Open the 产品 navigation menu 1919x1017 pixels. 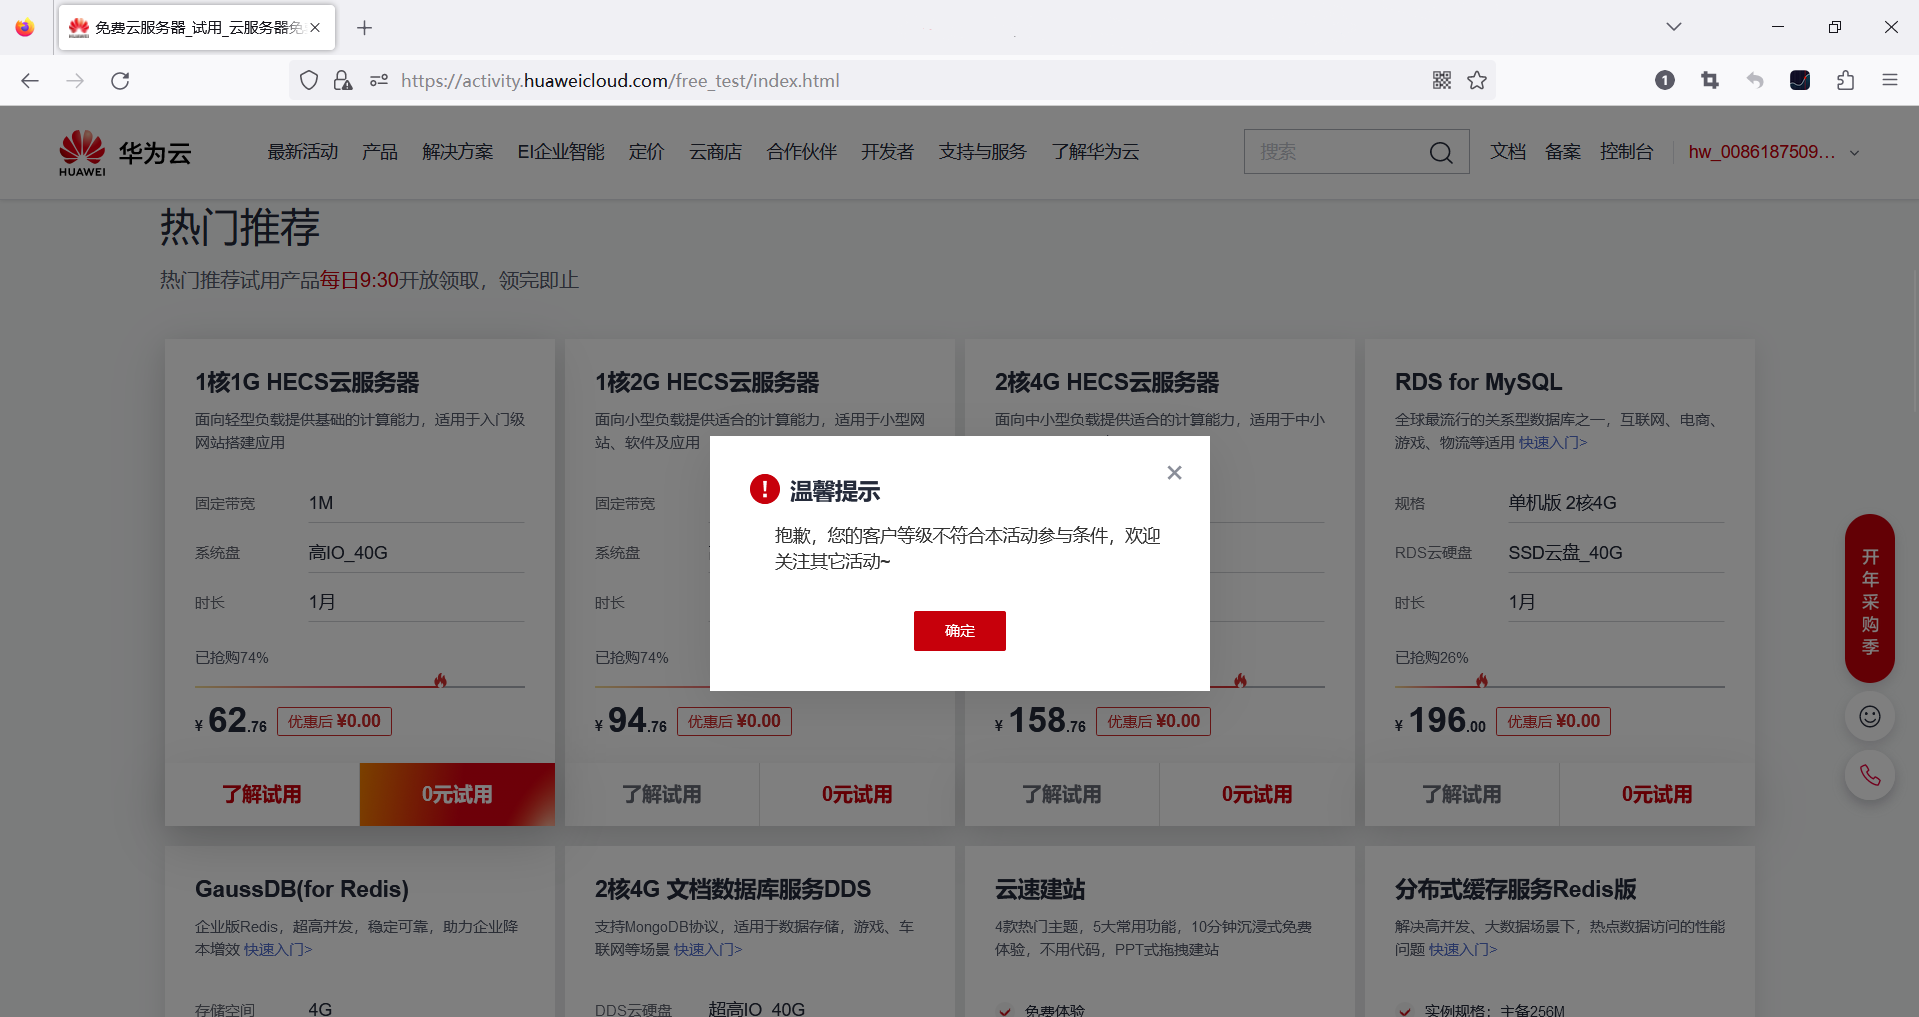[x=379, y=152]
